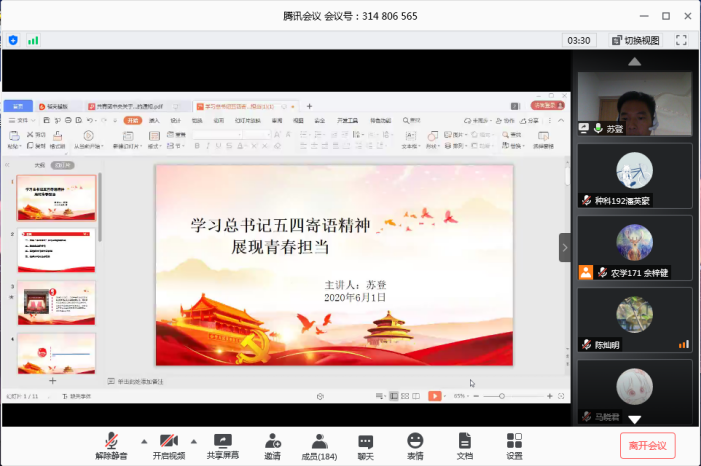Screen dimensions: 701x466
Task: Open the 聊天 chat icon
Action: (x=366, y=446)
